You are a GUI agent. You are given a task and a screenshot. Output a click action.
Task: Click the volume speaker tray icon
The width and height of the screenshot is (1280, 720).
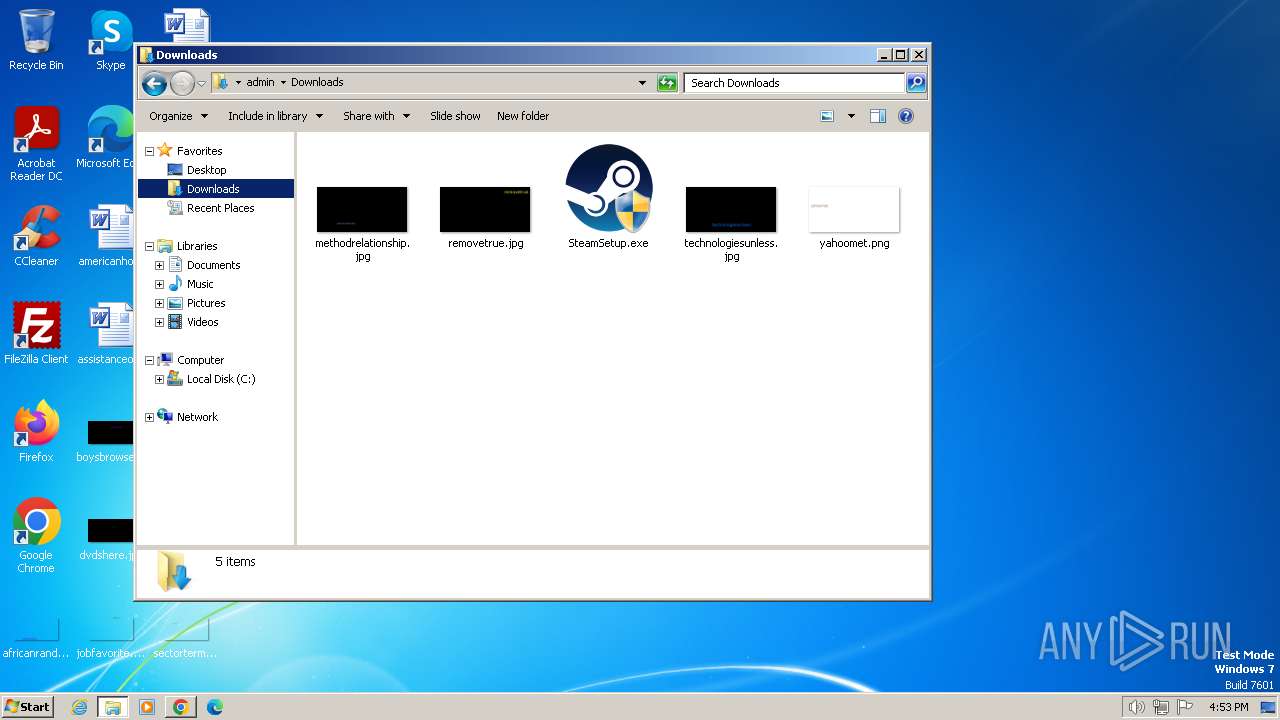coord(1136,707)
